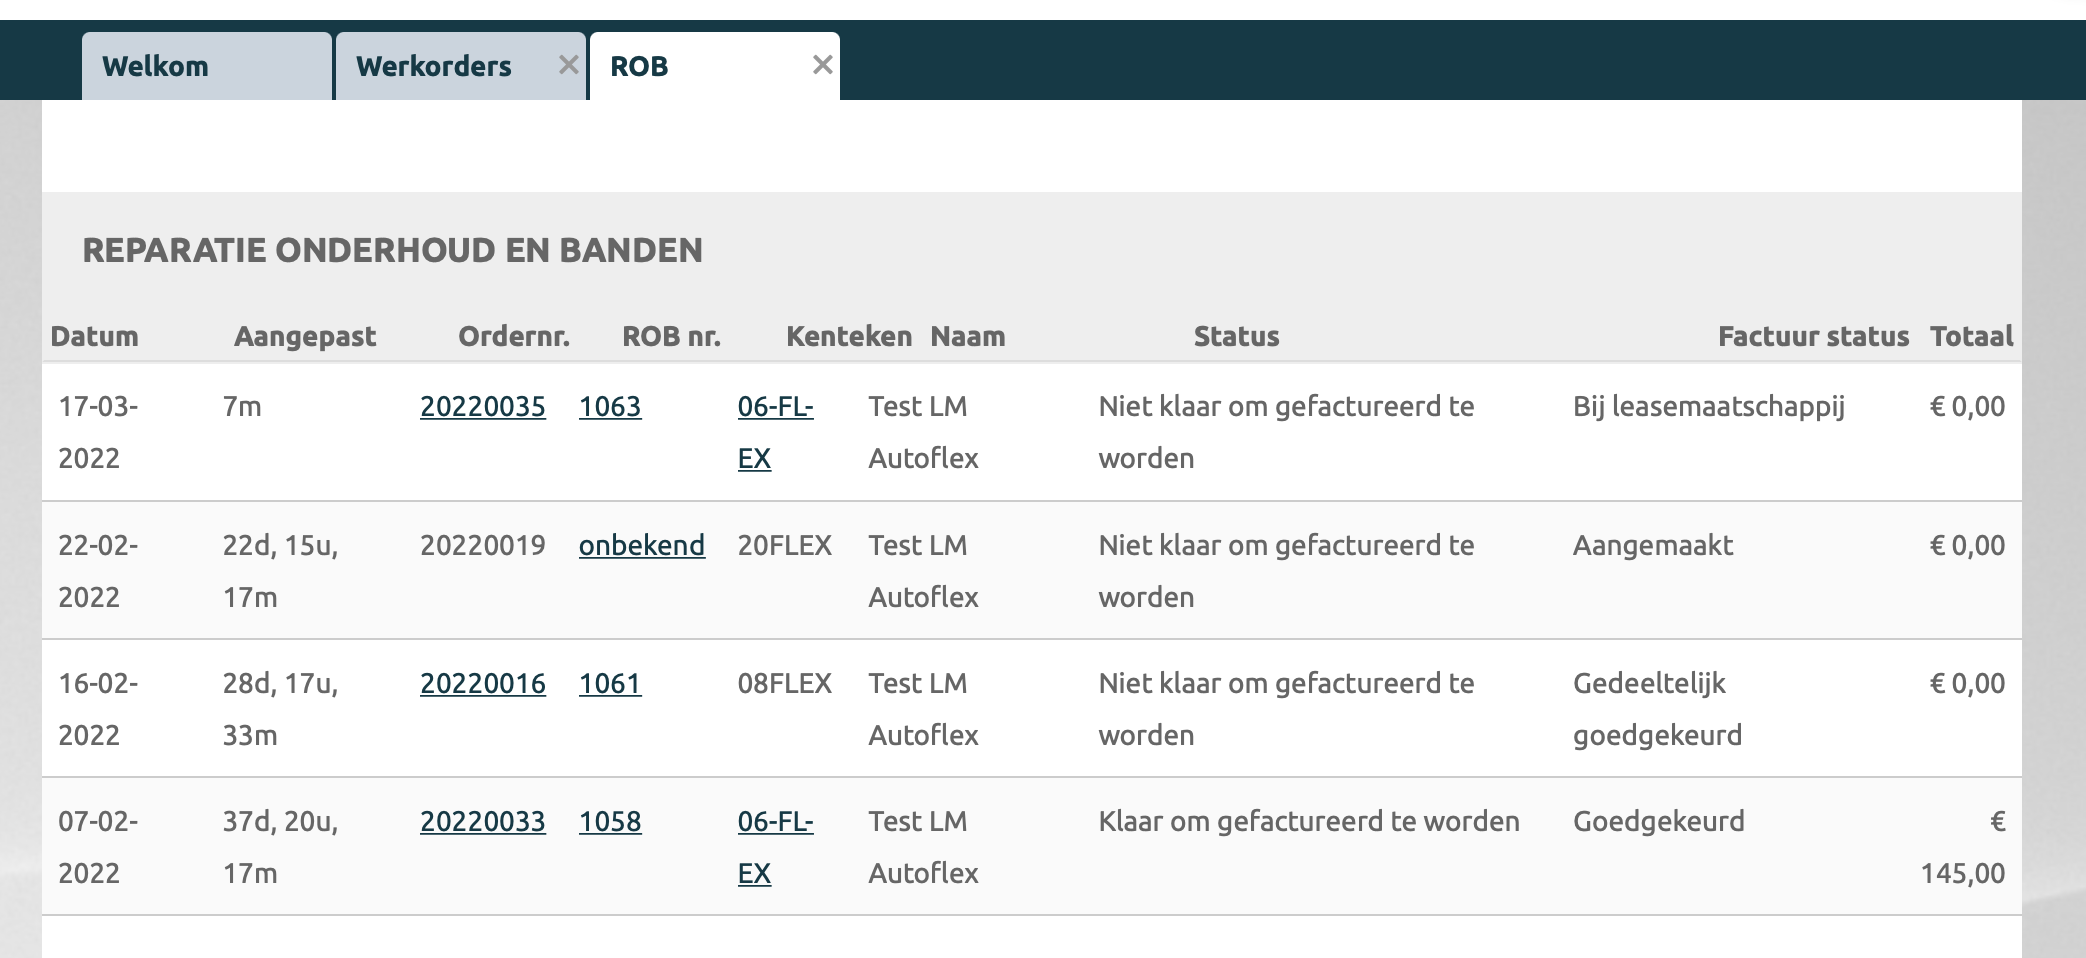This screenshot has height=958, width=2086.
Task: Click the Totaal column header
Action: 1970,337
